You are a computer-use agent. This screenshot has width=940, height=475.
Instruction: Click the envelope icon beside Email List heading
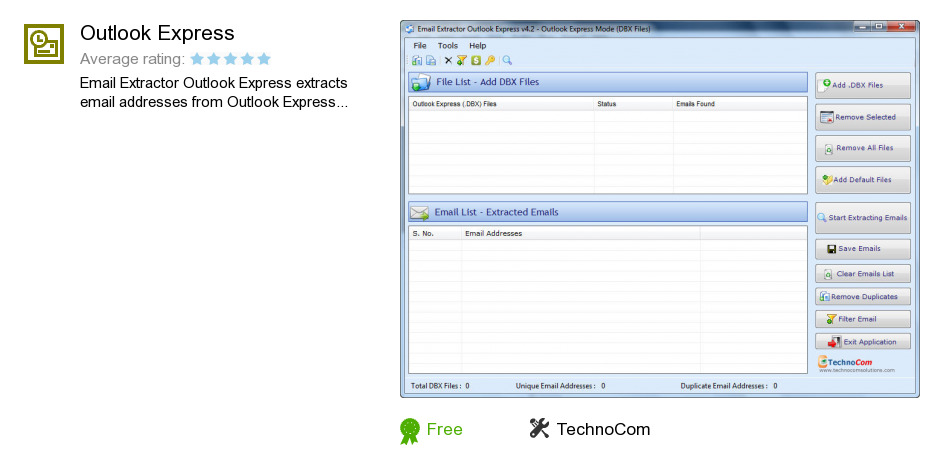coord(420,213)
